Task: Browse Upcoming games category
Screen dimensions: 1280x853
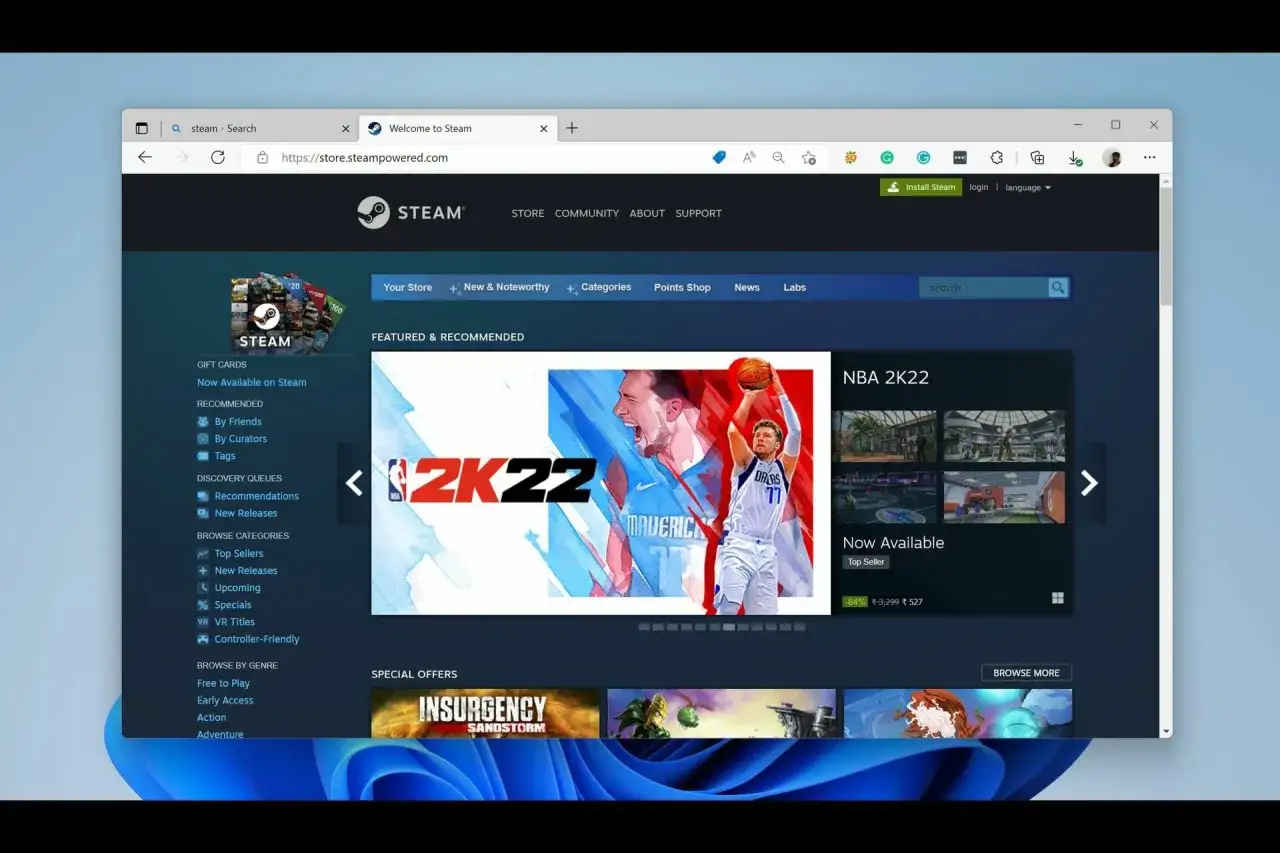Action: coord(237,587)
